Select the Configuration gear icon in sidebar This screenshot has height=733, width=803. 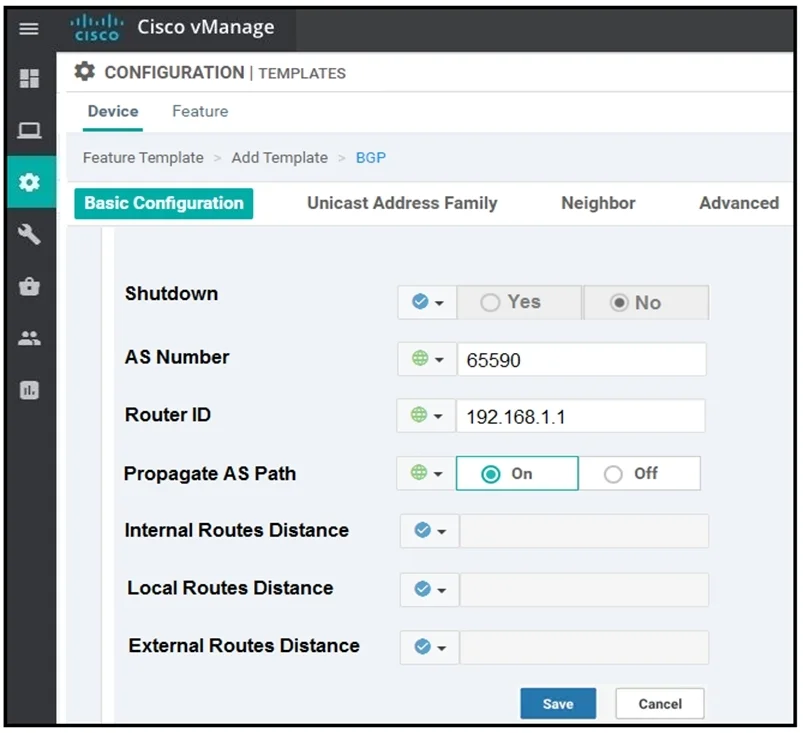[30, 182]
